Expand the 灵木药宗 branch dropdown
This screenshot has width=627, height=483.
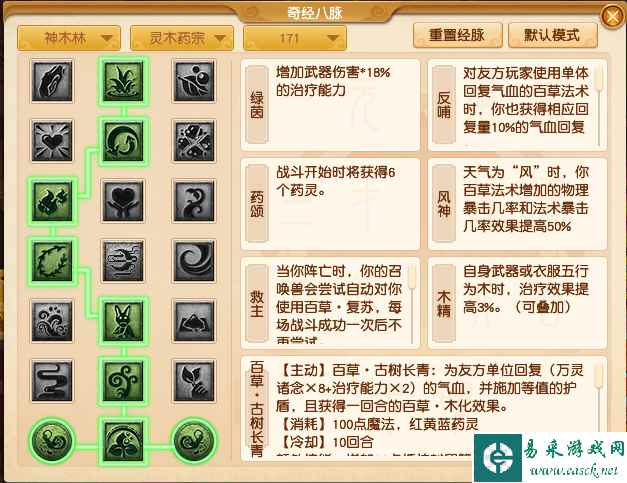click(x=182, y=38)
